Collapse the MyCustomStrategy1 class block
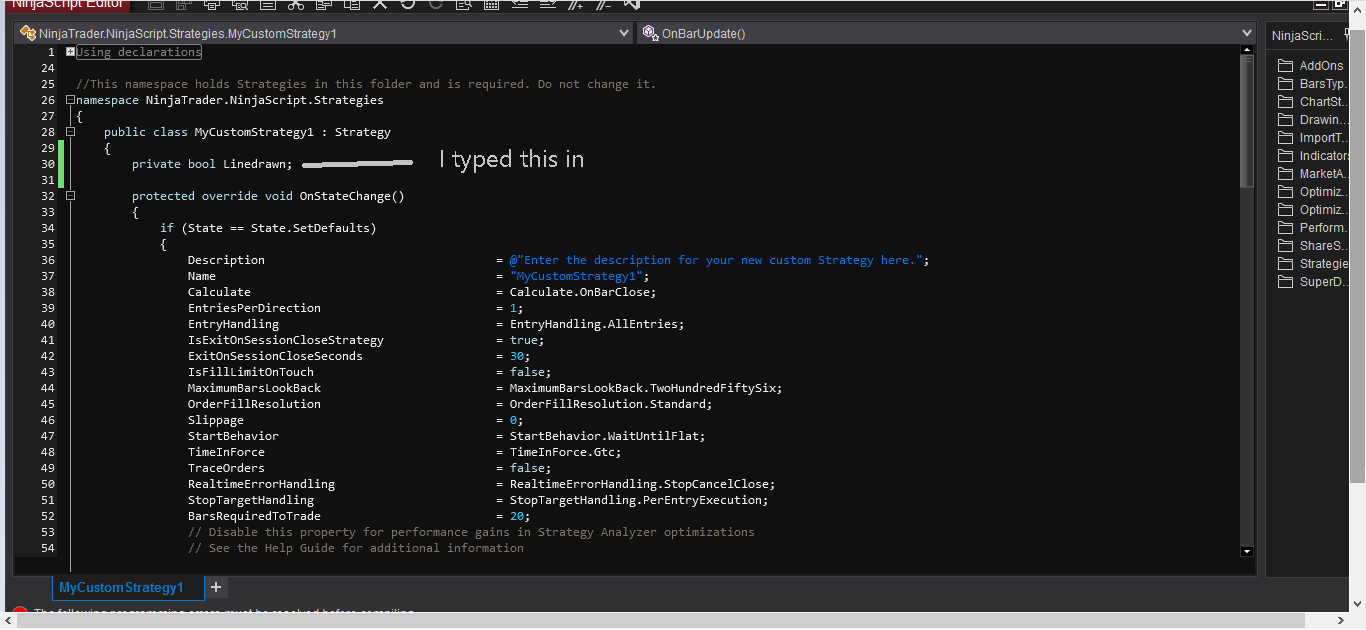 click(70, 132)
